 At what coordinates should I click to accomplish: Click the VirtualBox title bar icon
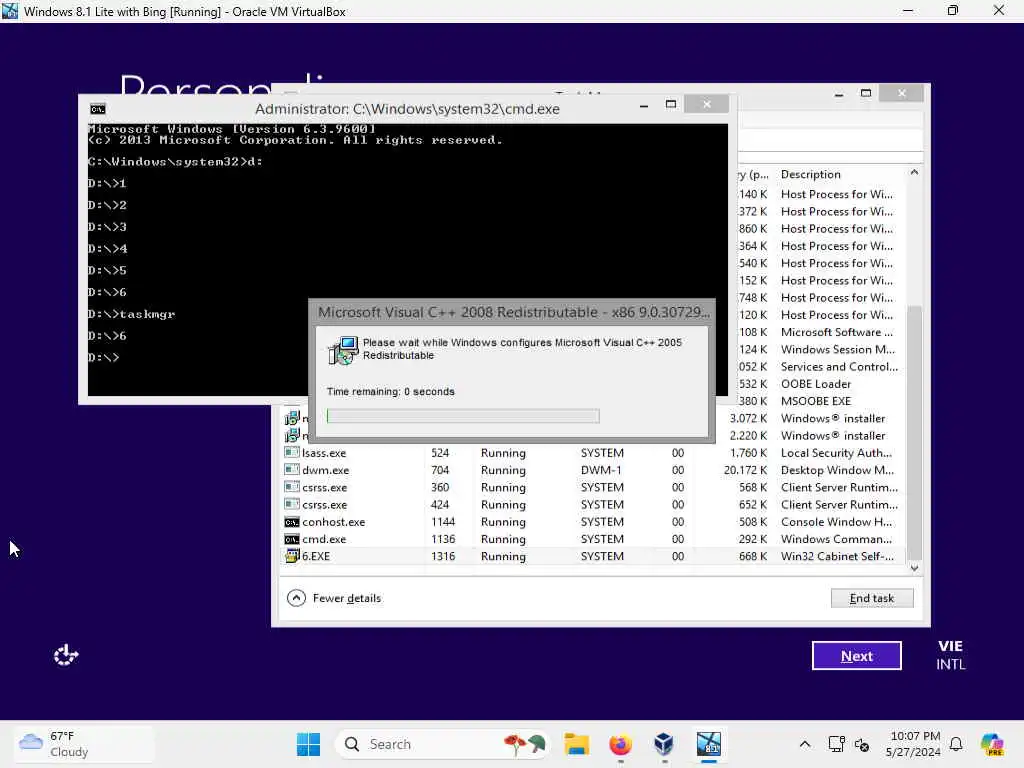tap(10, 11)
